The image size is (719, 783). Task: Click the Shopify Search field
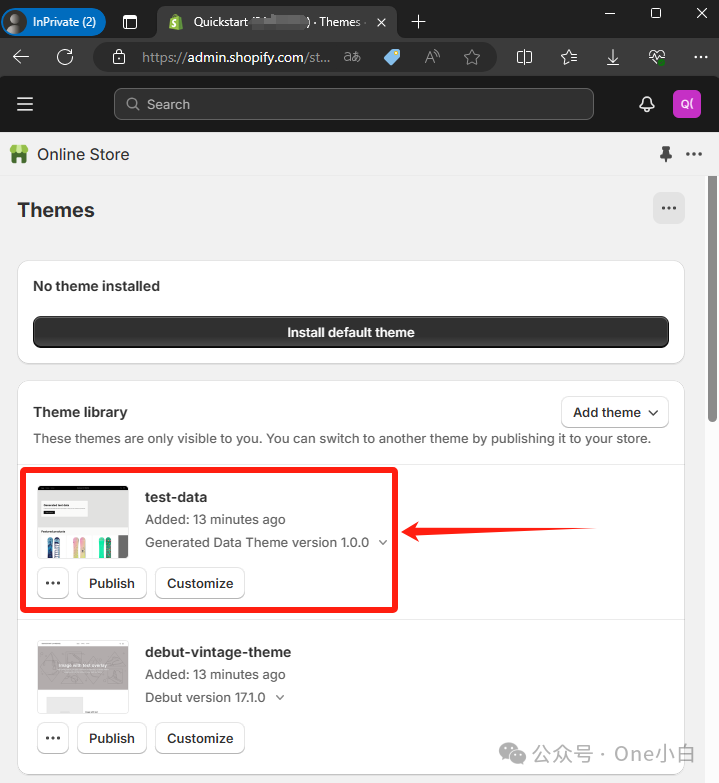pyautogui.click(x=354, y=104)
